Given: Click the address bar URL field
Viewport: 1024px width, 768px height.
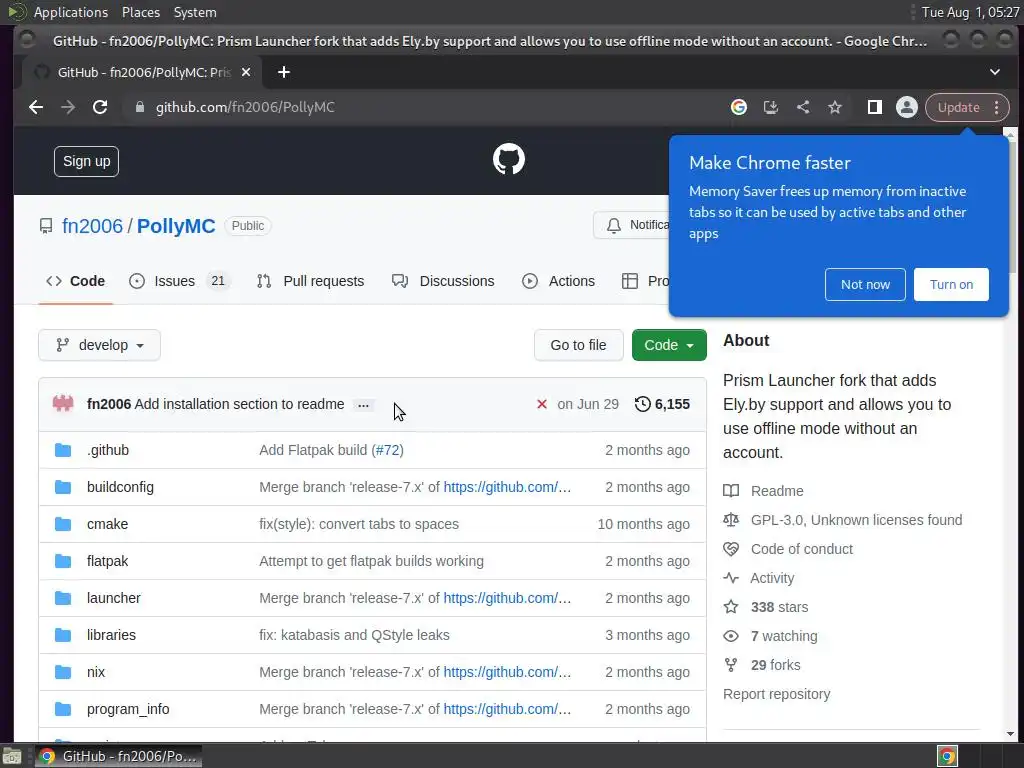Looking at the screenshot, I should click(x=418, y=107).
